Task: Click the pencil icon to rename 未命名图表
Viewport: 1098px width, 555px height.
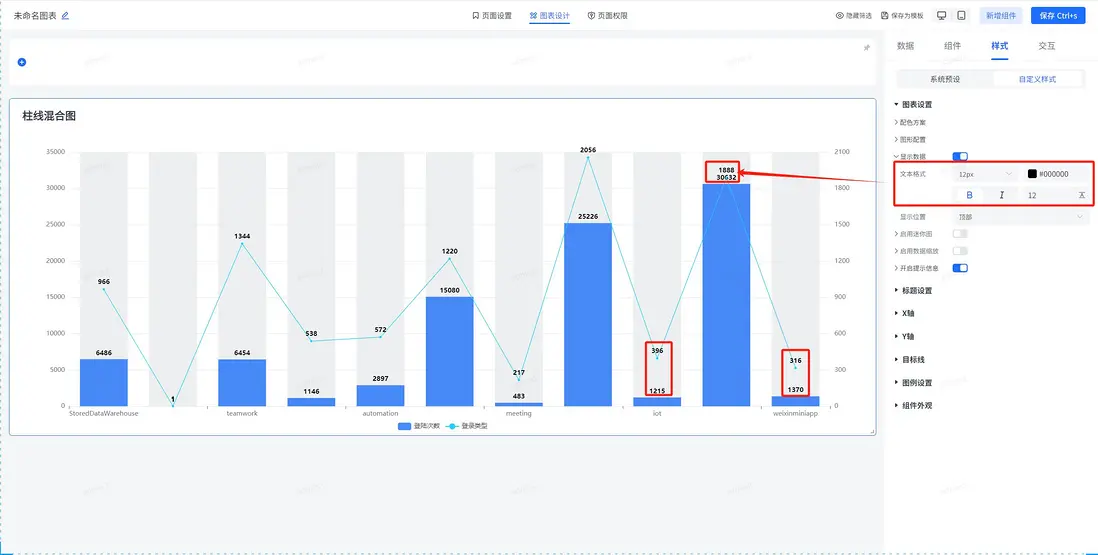Action: tap(65, 15)
